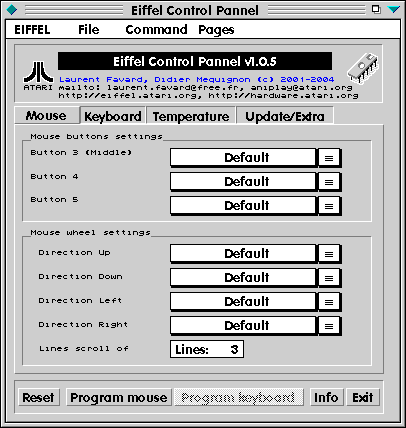
Task: Switch to the Temperature tab
Action: coord(191,116)
